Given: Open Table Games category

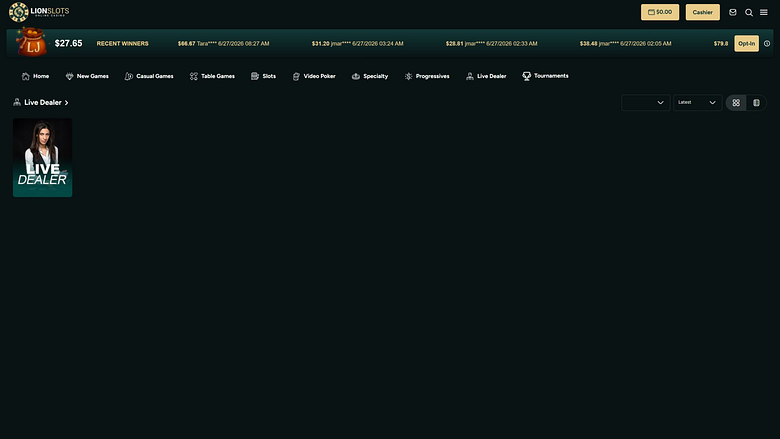Looking at the screenshot, I should click(x=212, y=76).
